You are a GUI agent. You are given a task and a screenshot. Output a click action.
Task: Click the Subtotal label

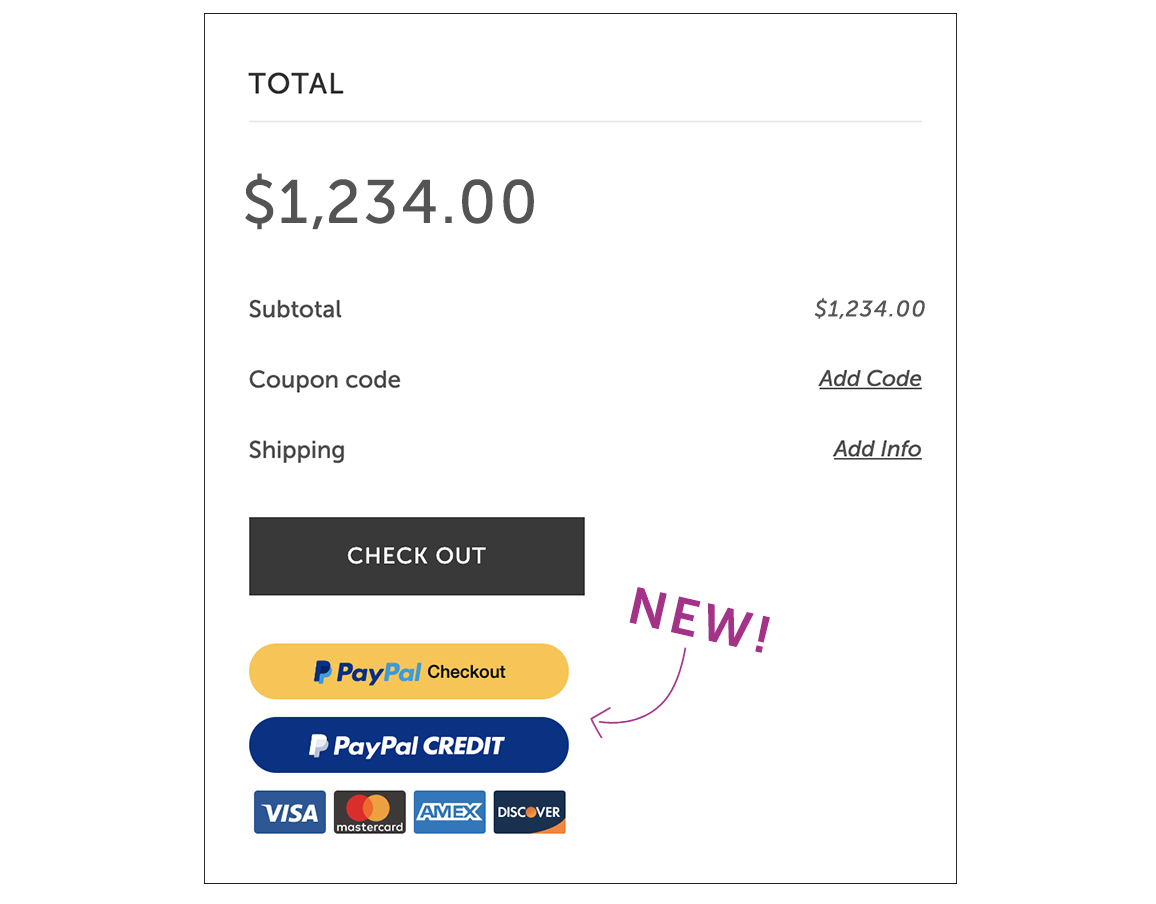295,309
